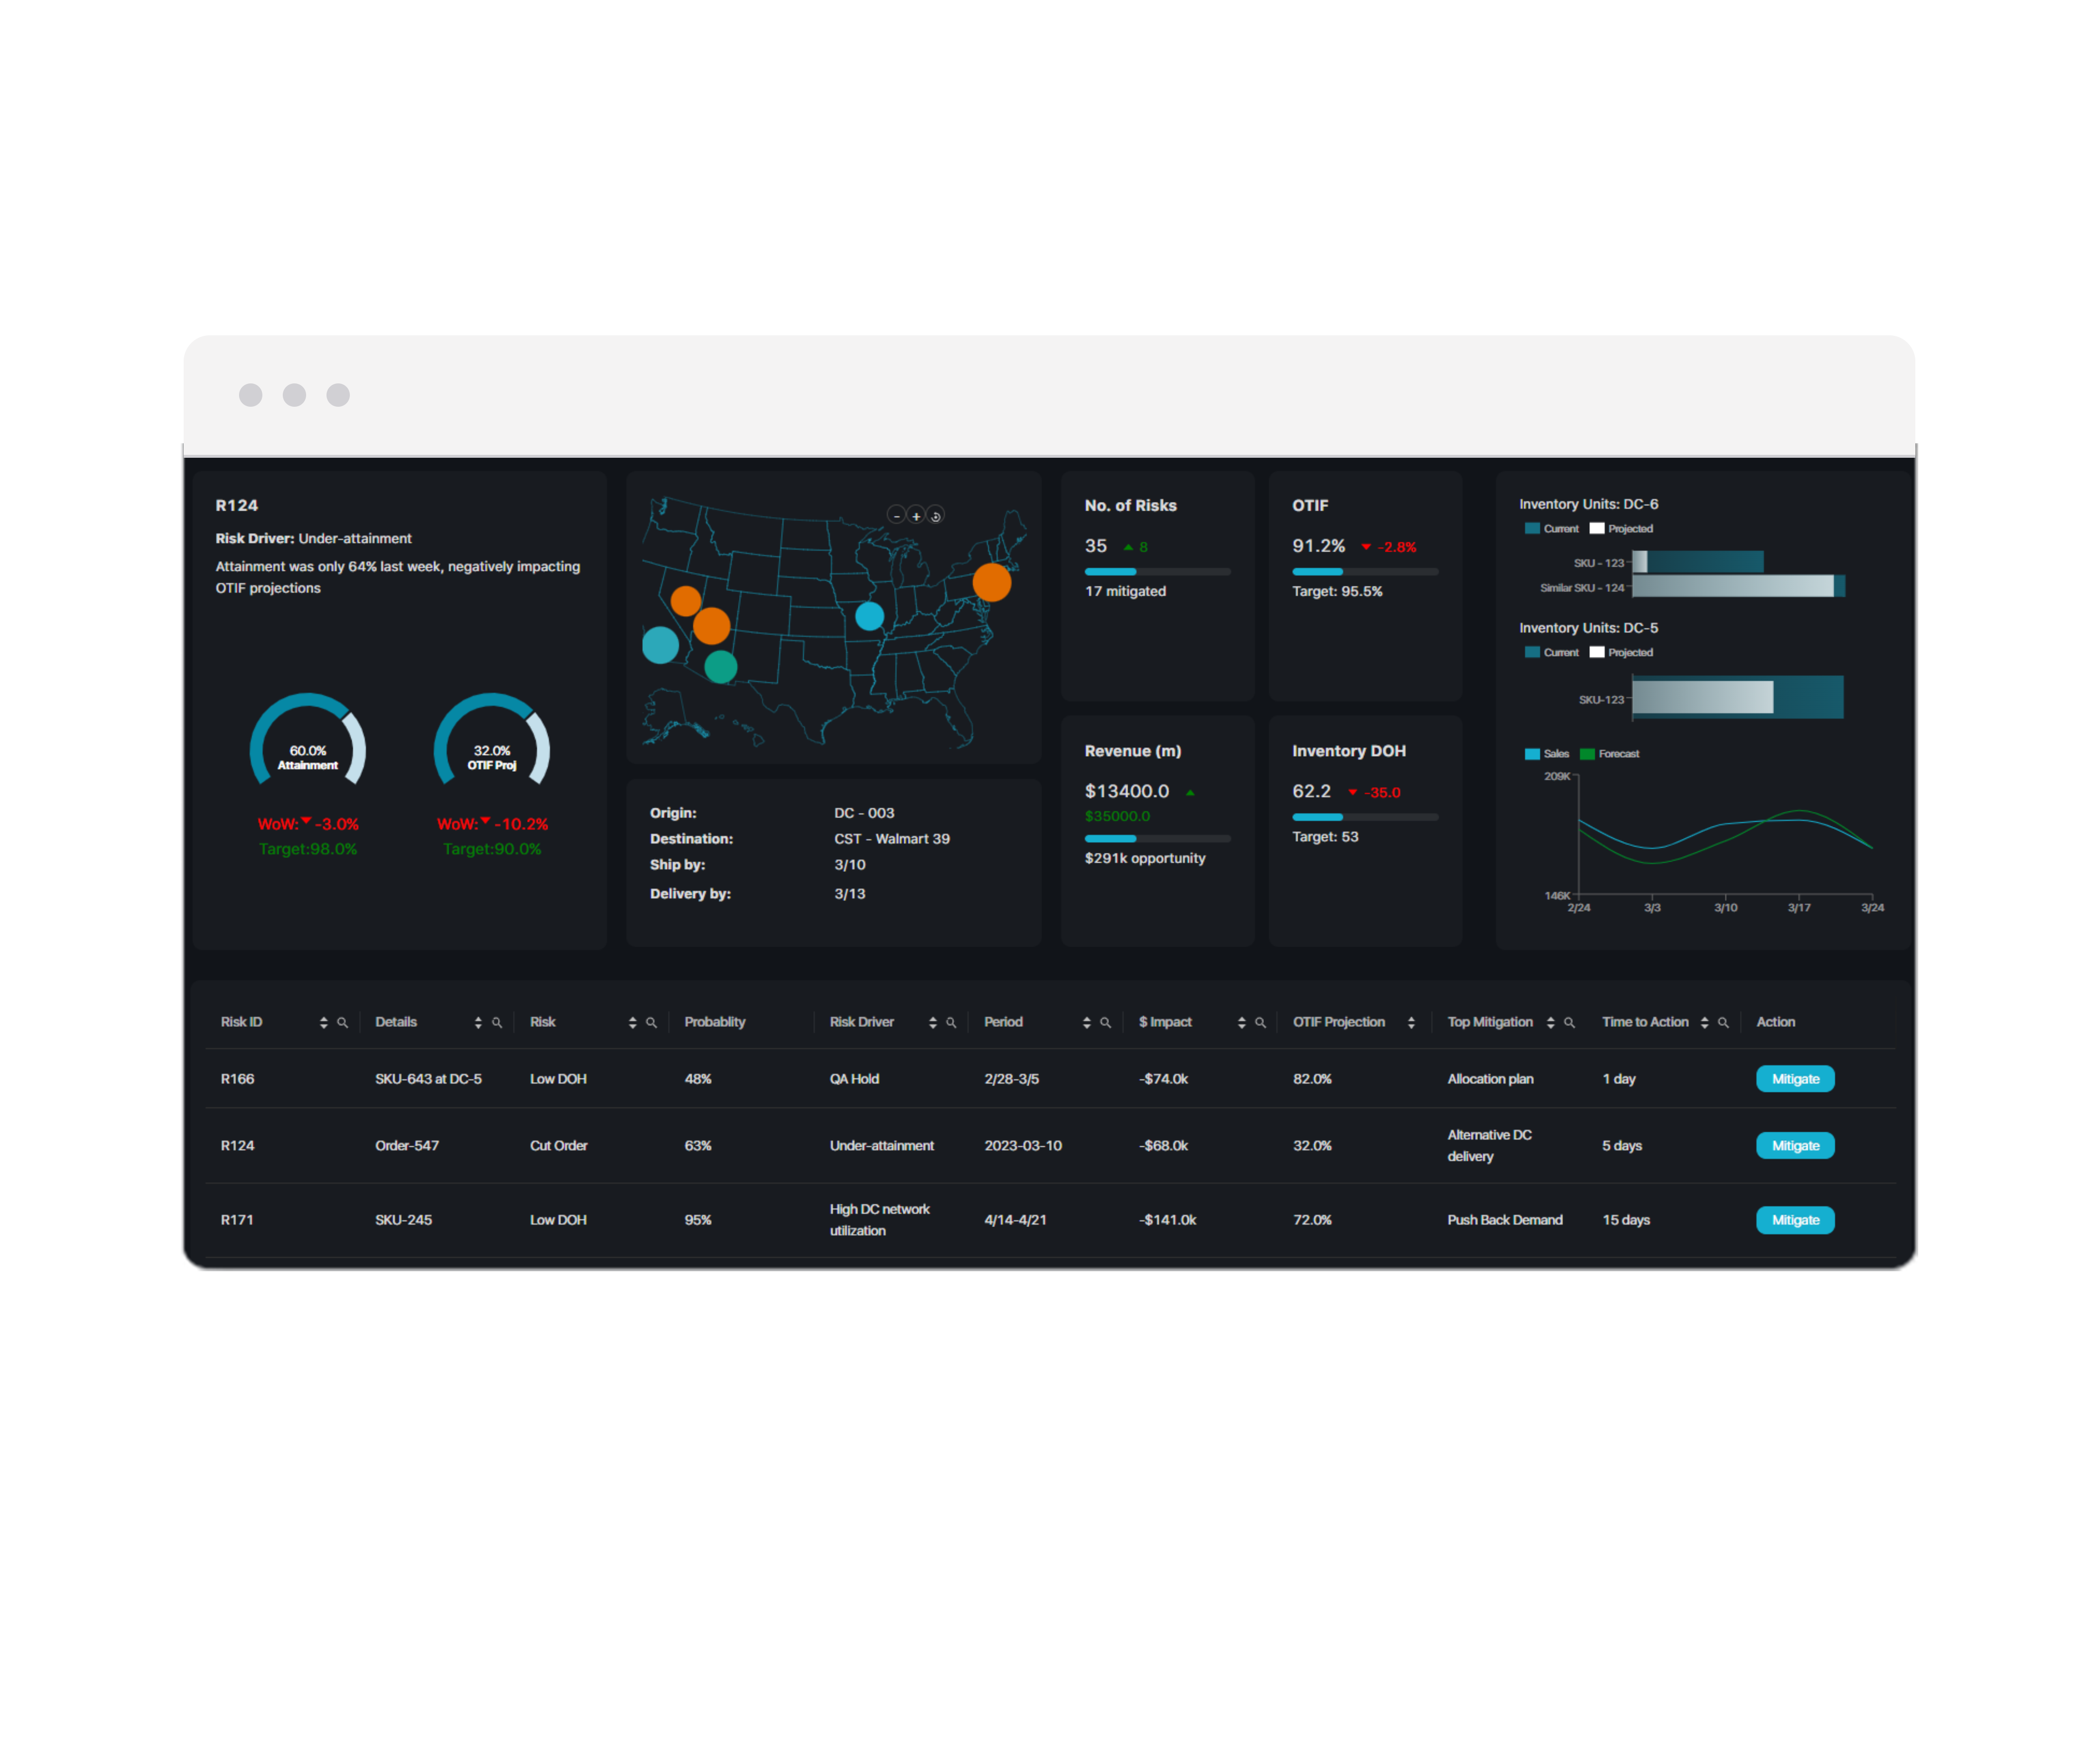Sort table by Risk ID
This screenshot has height=1764, width=2099.
click(x=323, y=1022)
